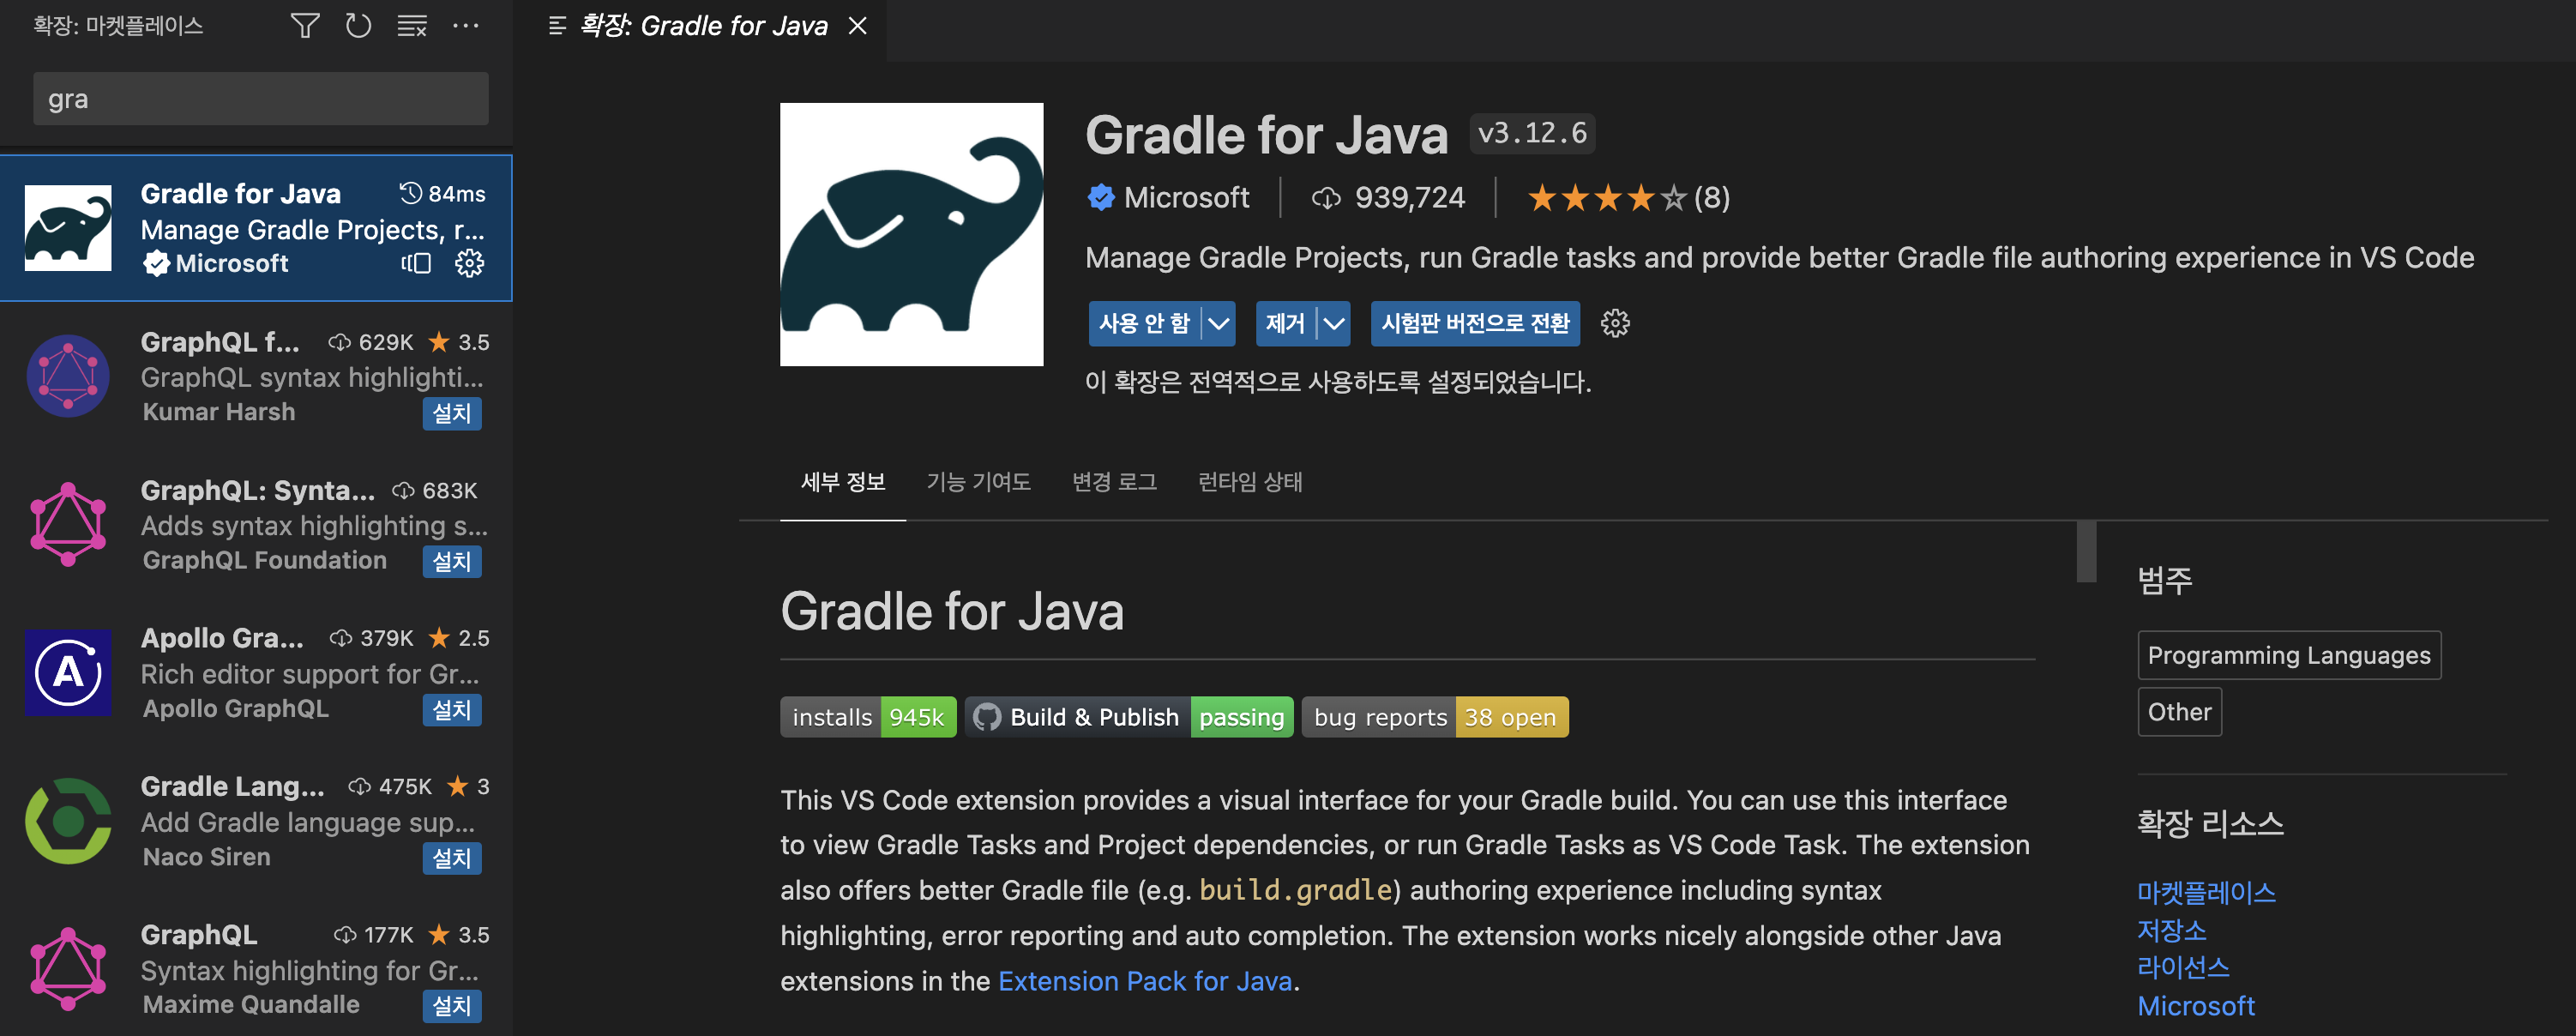Open the marketplace more actions menu

coord(466,26)
